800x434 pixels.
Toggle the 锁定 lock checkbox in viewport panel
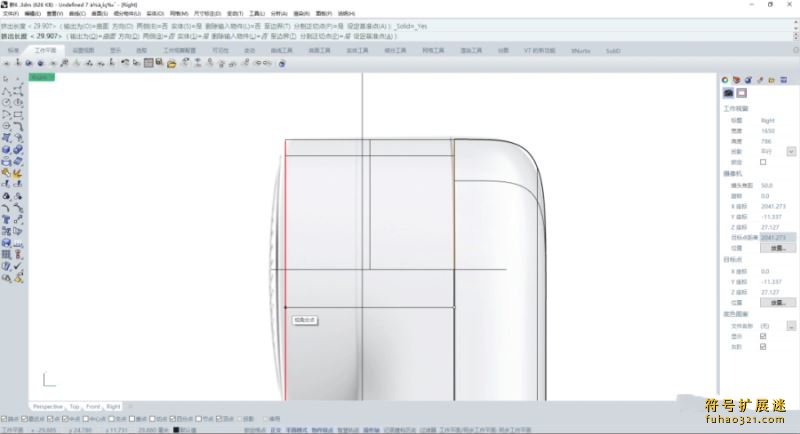click(763, 162)
